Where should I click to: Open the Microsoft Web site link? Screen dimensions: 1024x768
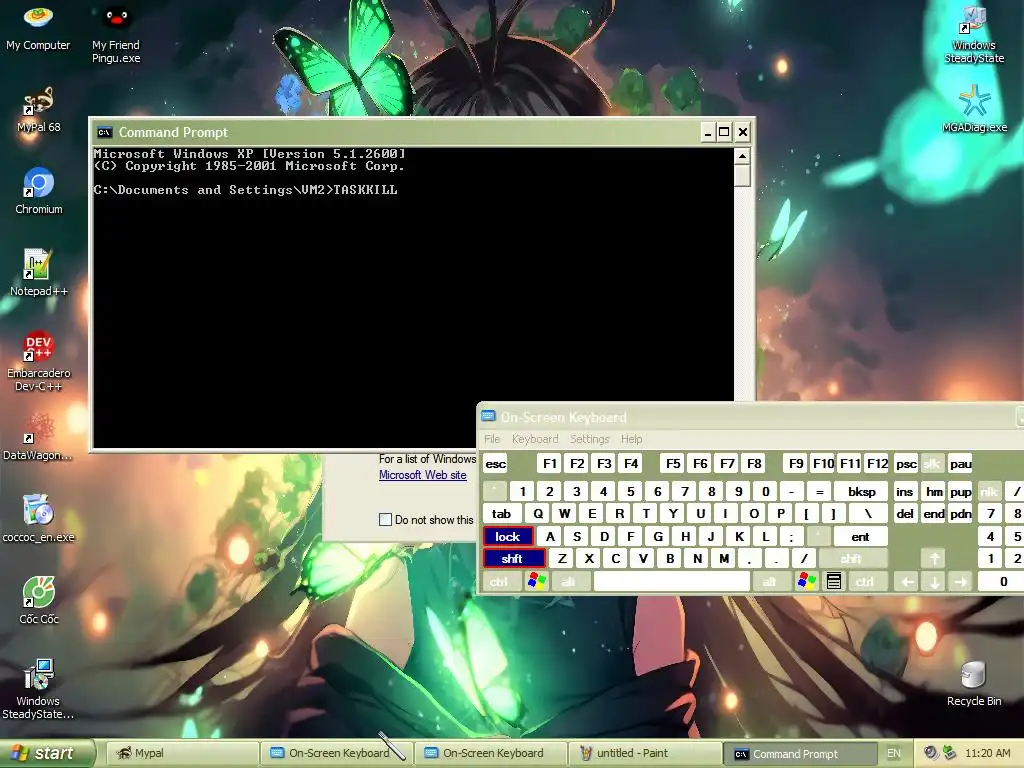coord(423,475)
